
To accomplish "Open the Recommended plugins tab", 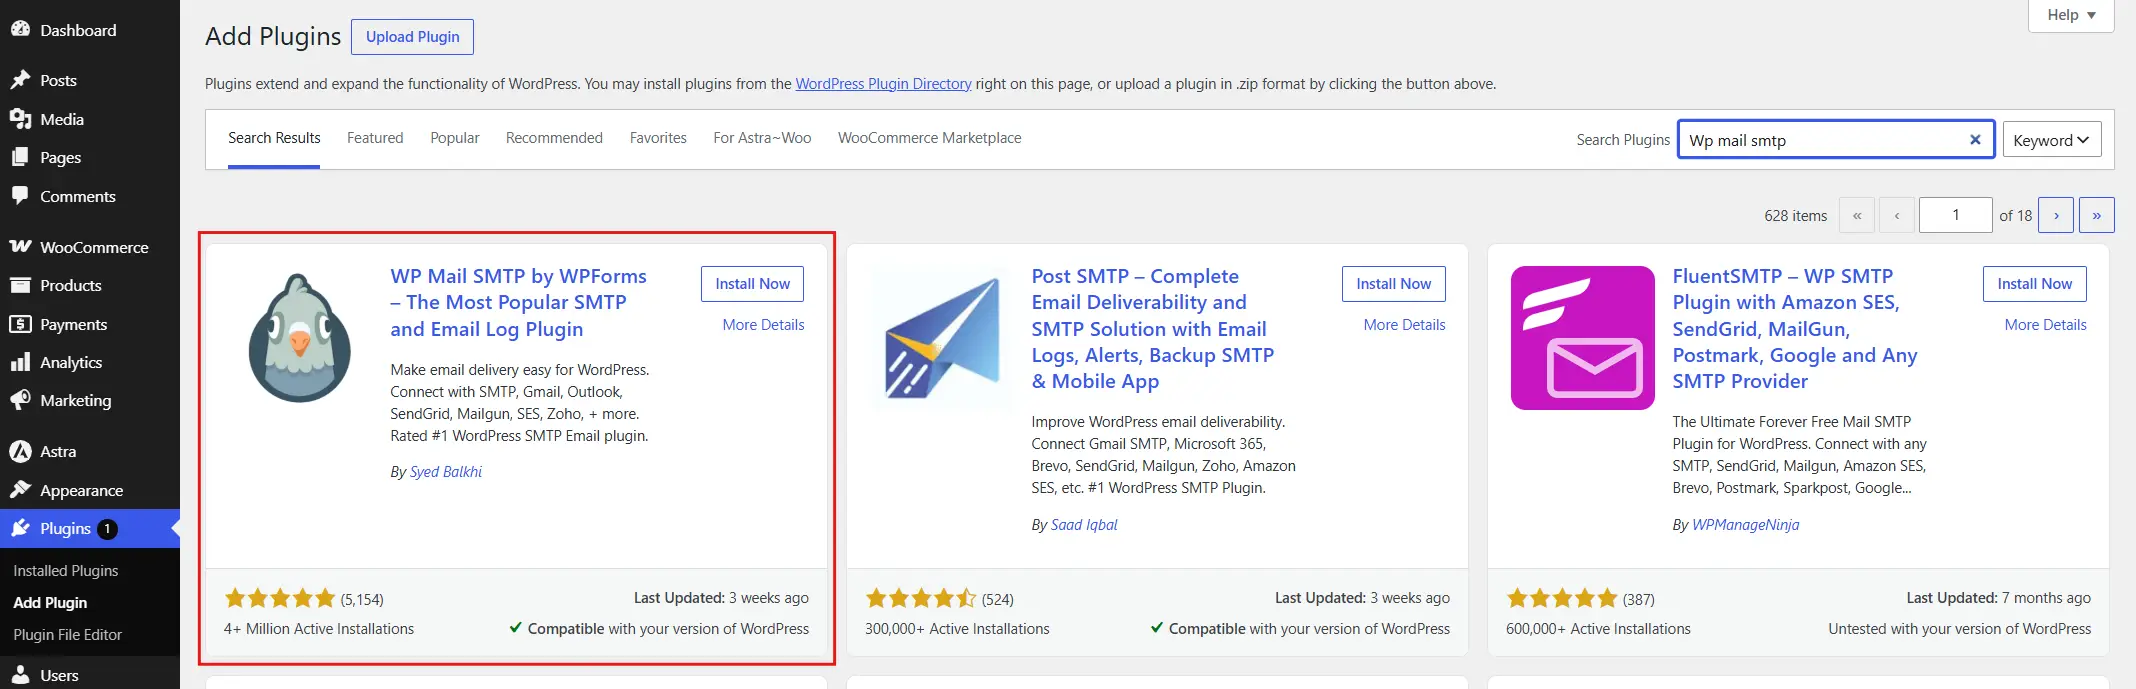I will coord(554,138).
